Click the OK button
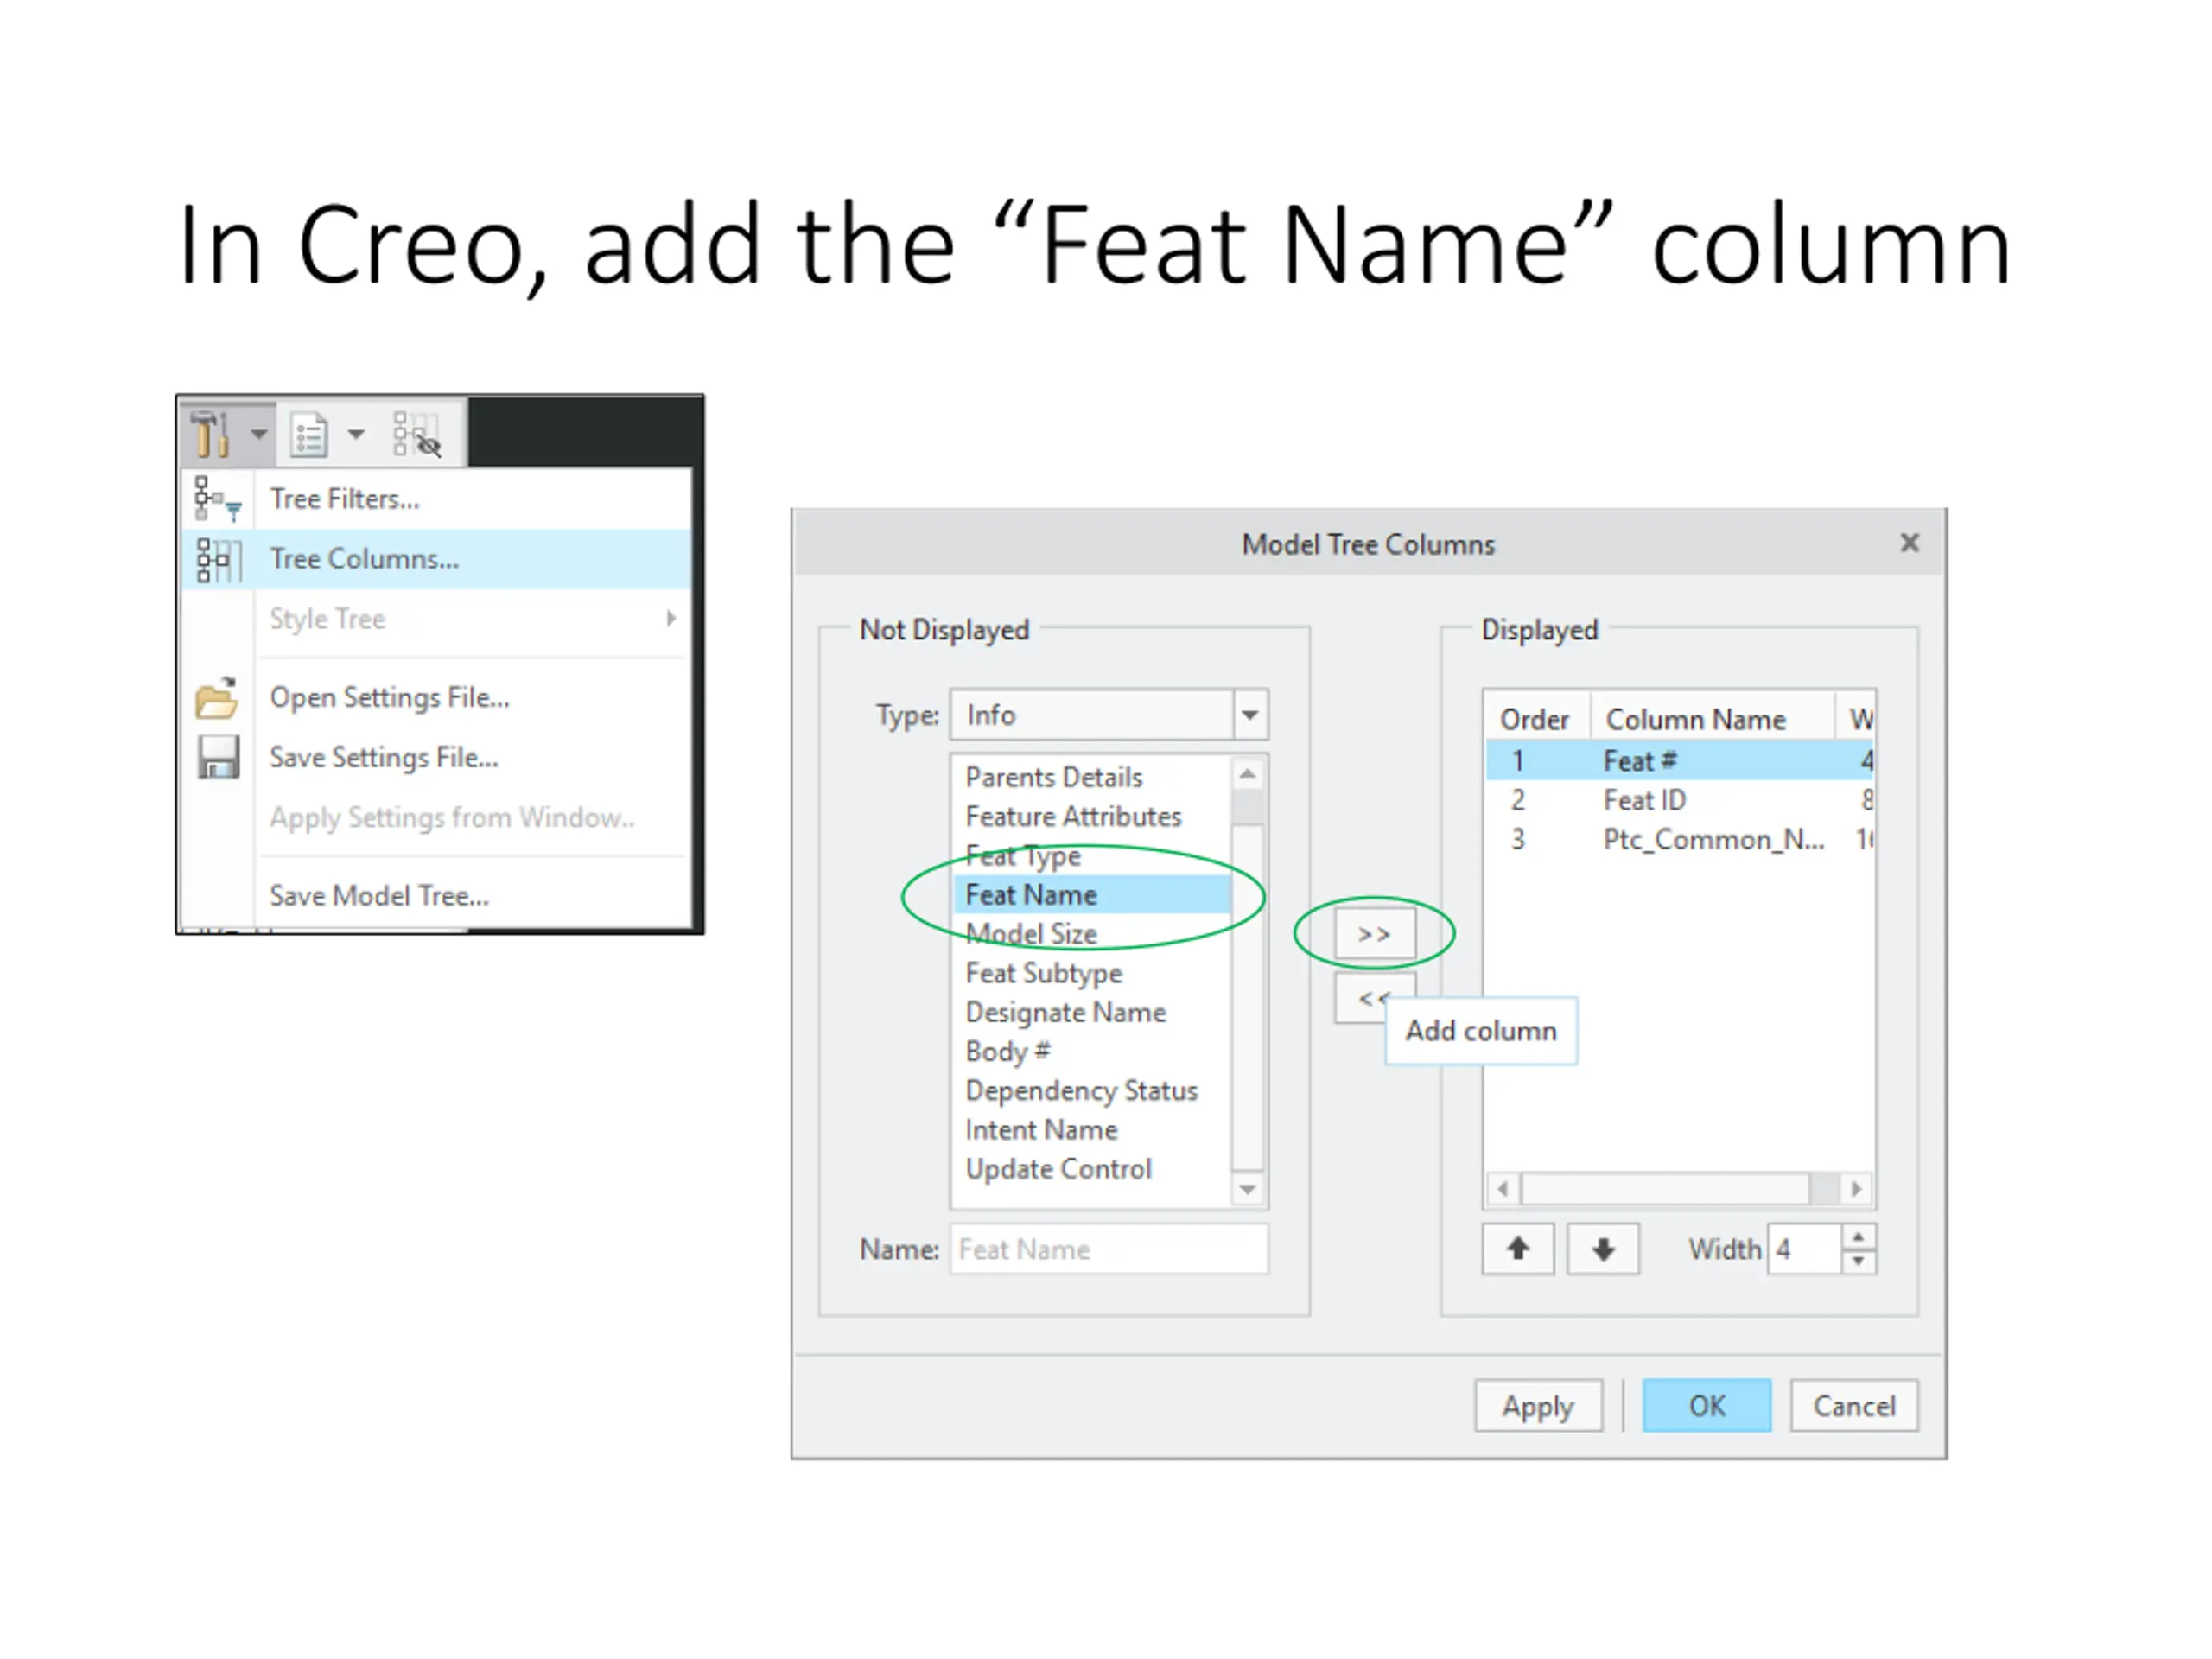The image size is (2212, 1659). [1706, 1406]
